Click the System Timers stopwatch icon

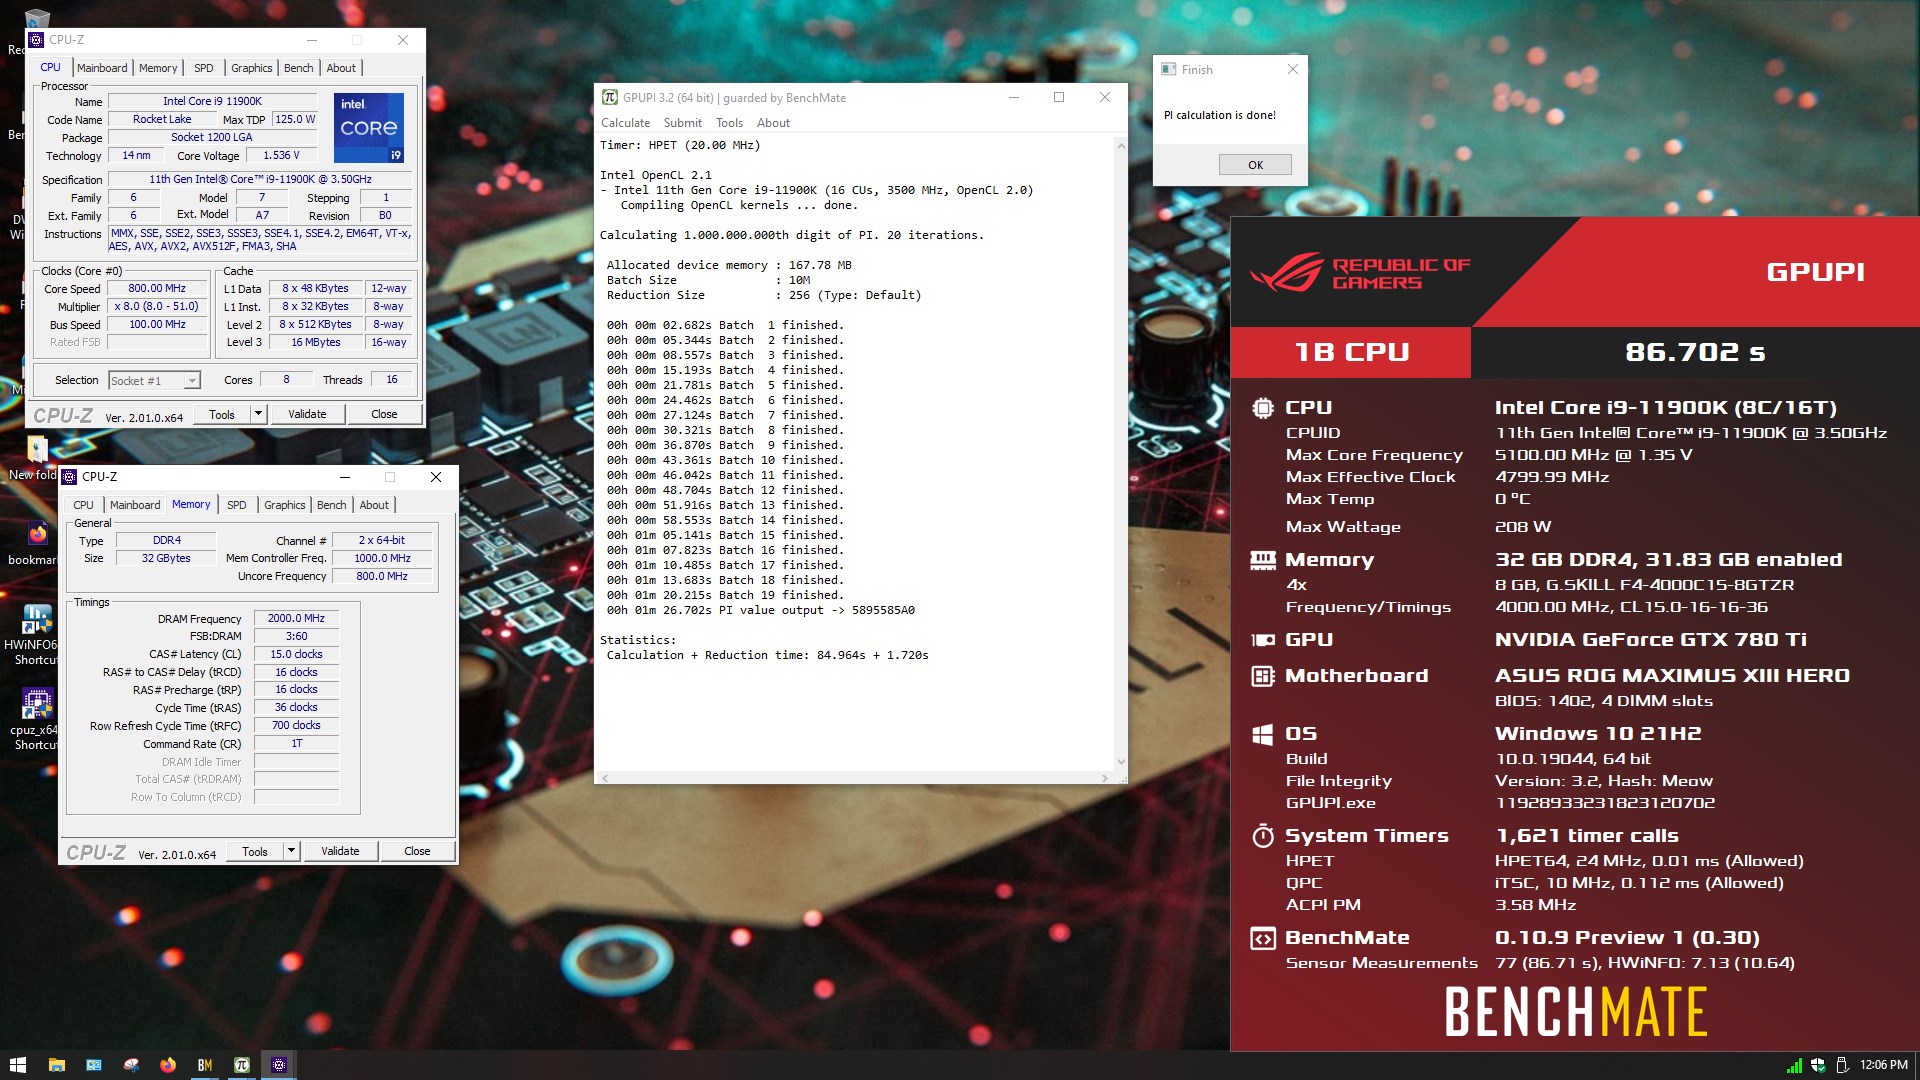point(1262,836)
